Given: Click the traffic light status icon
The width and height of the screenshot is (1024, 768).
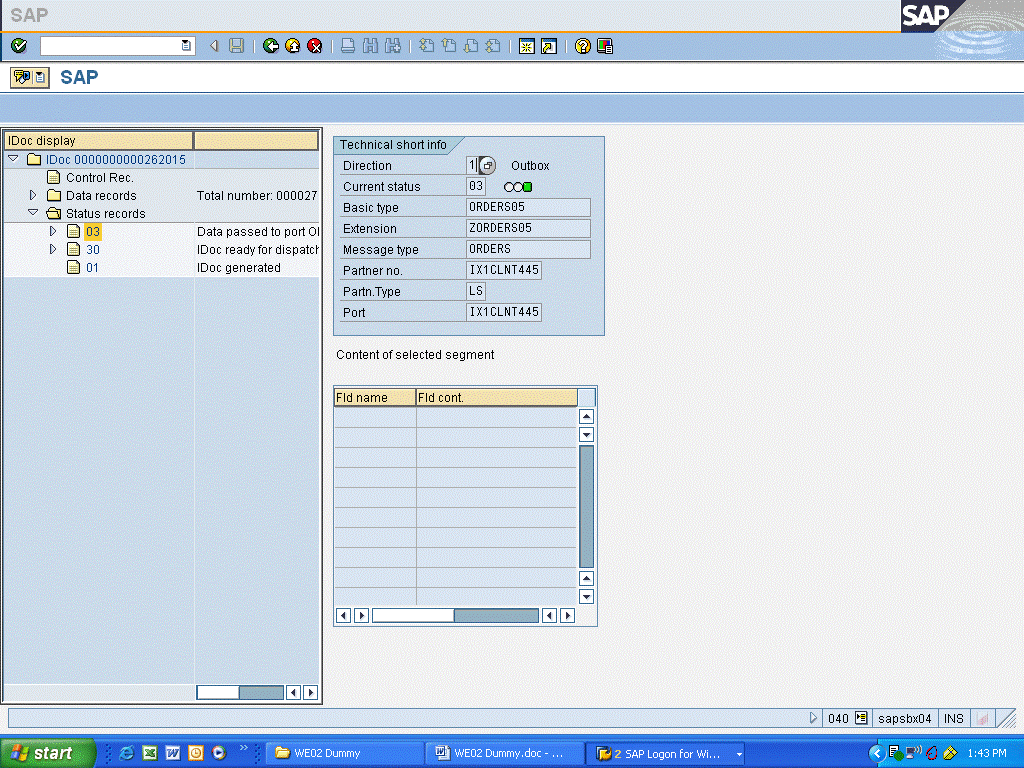Looking at the screenshot, I should 518,187.
